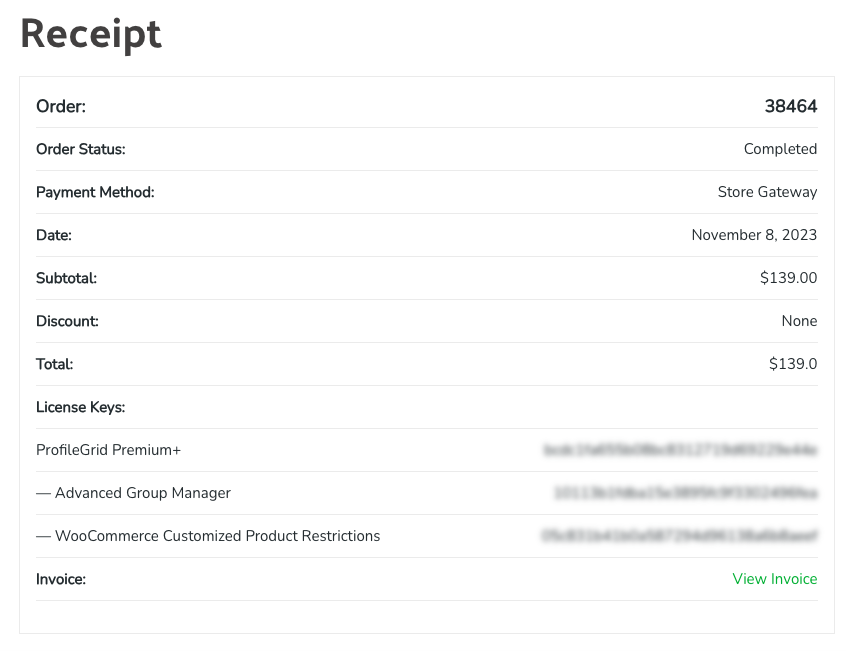Image resolution: width=846 pixels, height=651 pixels.
Task: Click the License Keys section label
Action: [x=80, y=407]
